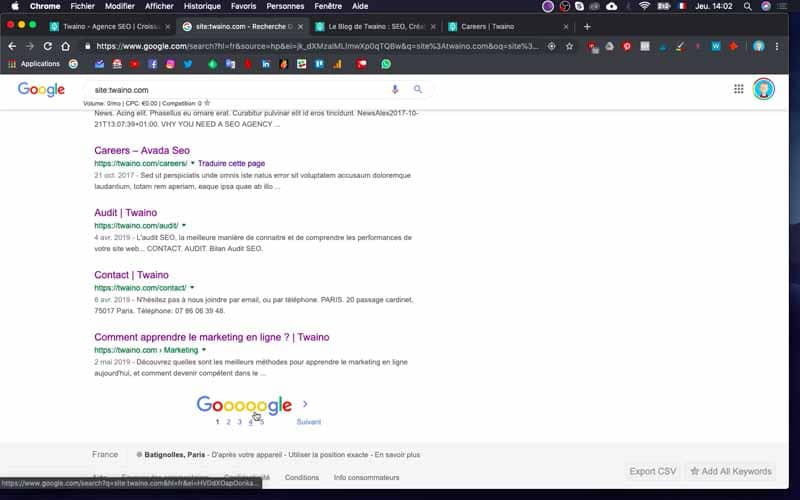The width and height of the screenshot is (800, 500).
Task: Expand the arrow next to twaino.com/careers/ URL
Action: click(x=193, y=163)
